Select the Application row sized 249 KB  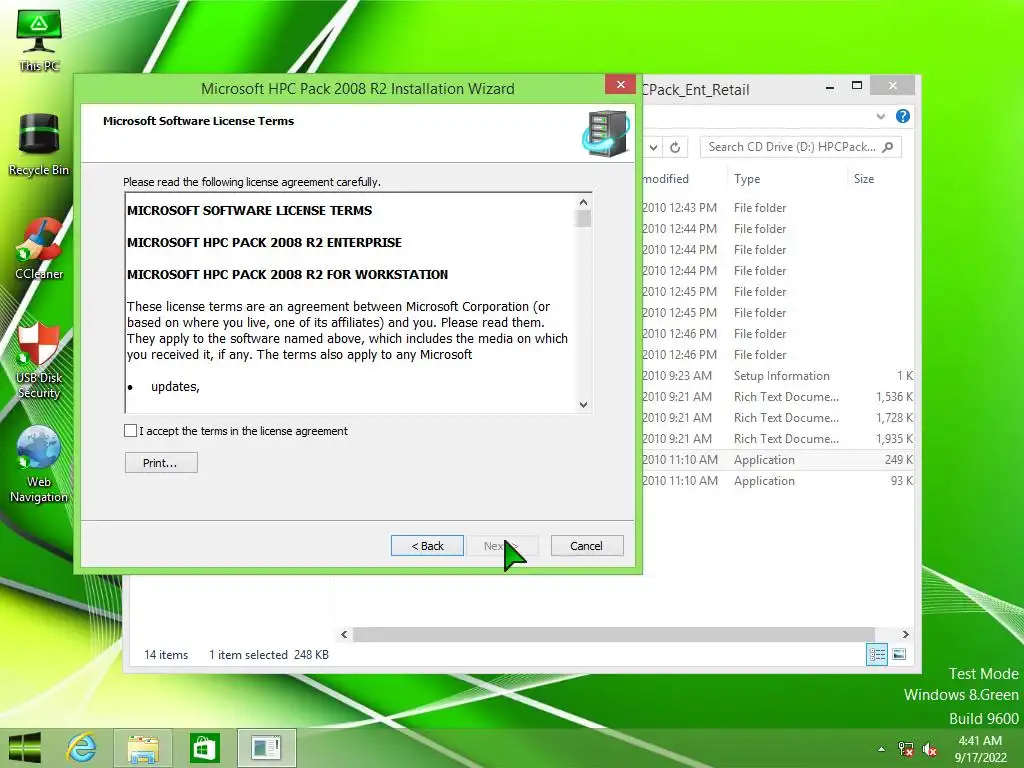click(x=778, y=460)
